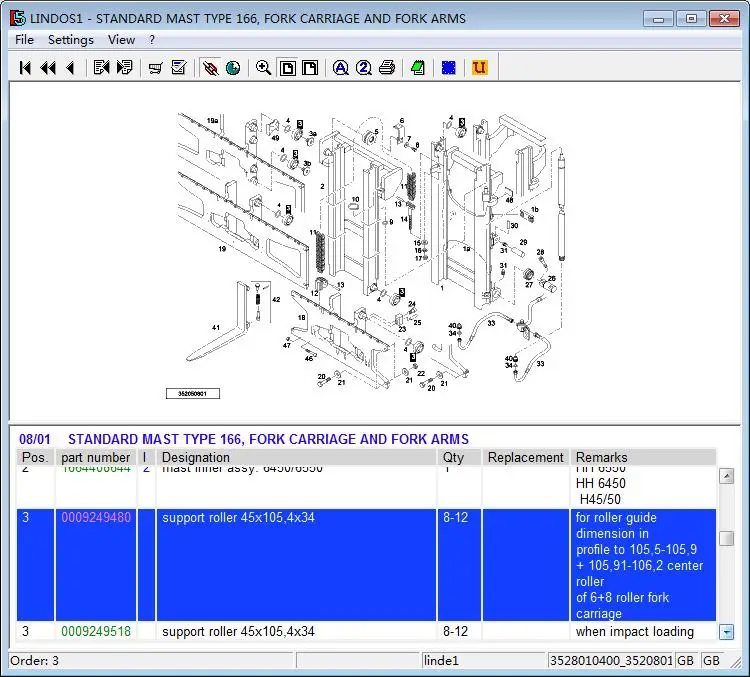Select part number 0009249480

96,518
